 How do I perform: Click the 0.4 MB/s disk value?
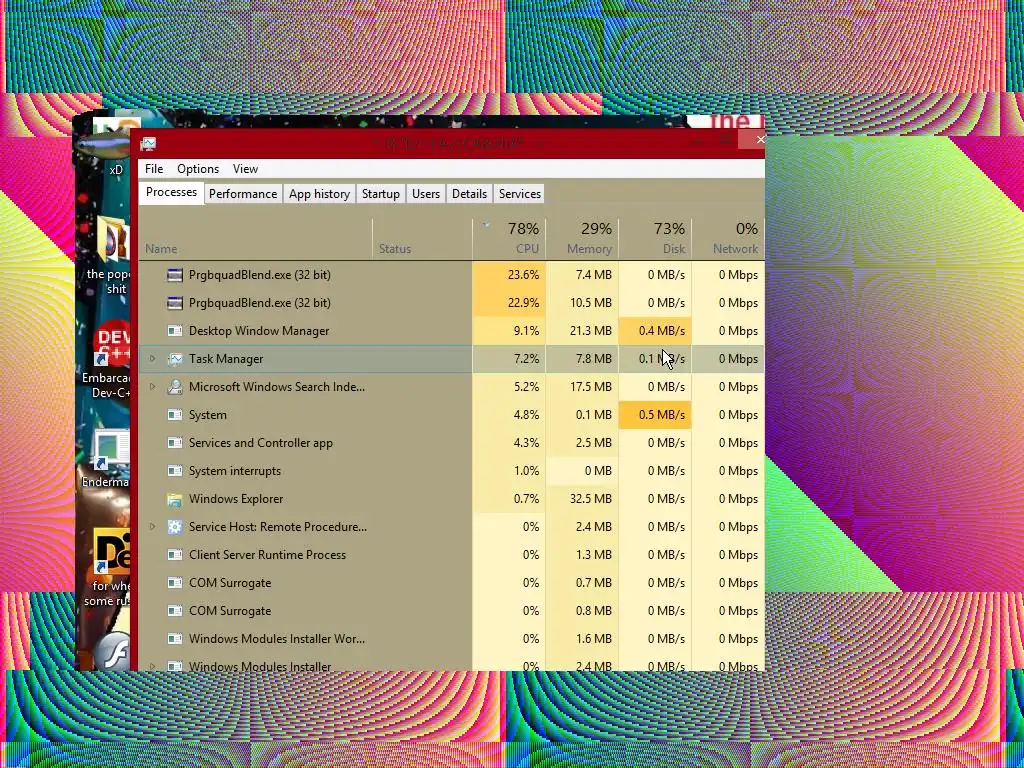click(662, 331)
